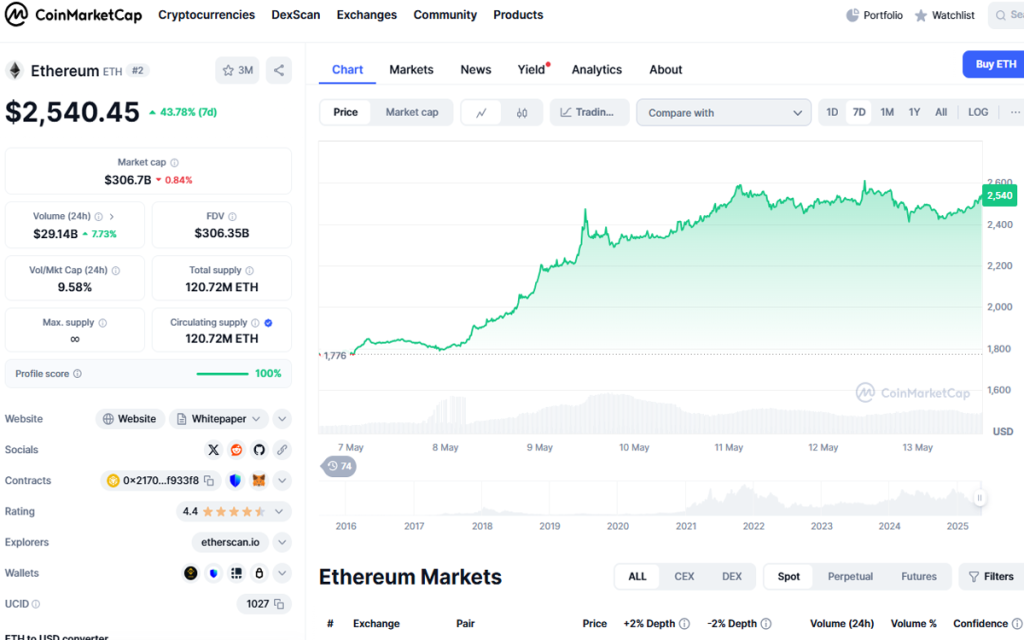
Task: Expand Website row chevron
Action: click(282, 419)
